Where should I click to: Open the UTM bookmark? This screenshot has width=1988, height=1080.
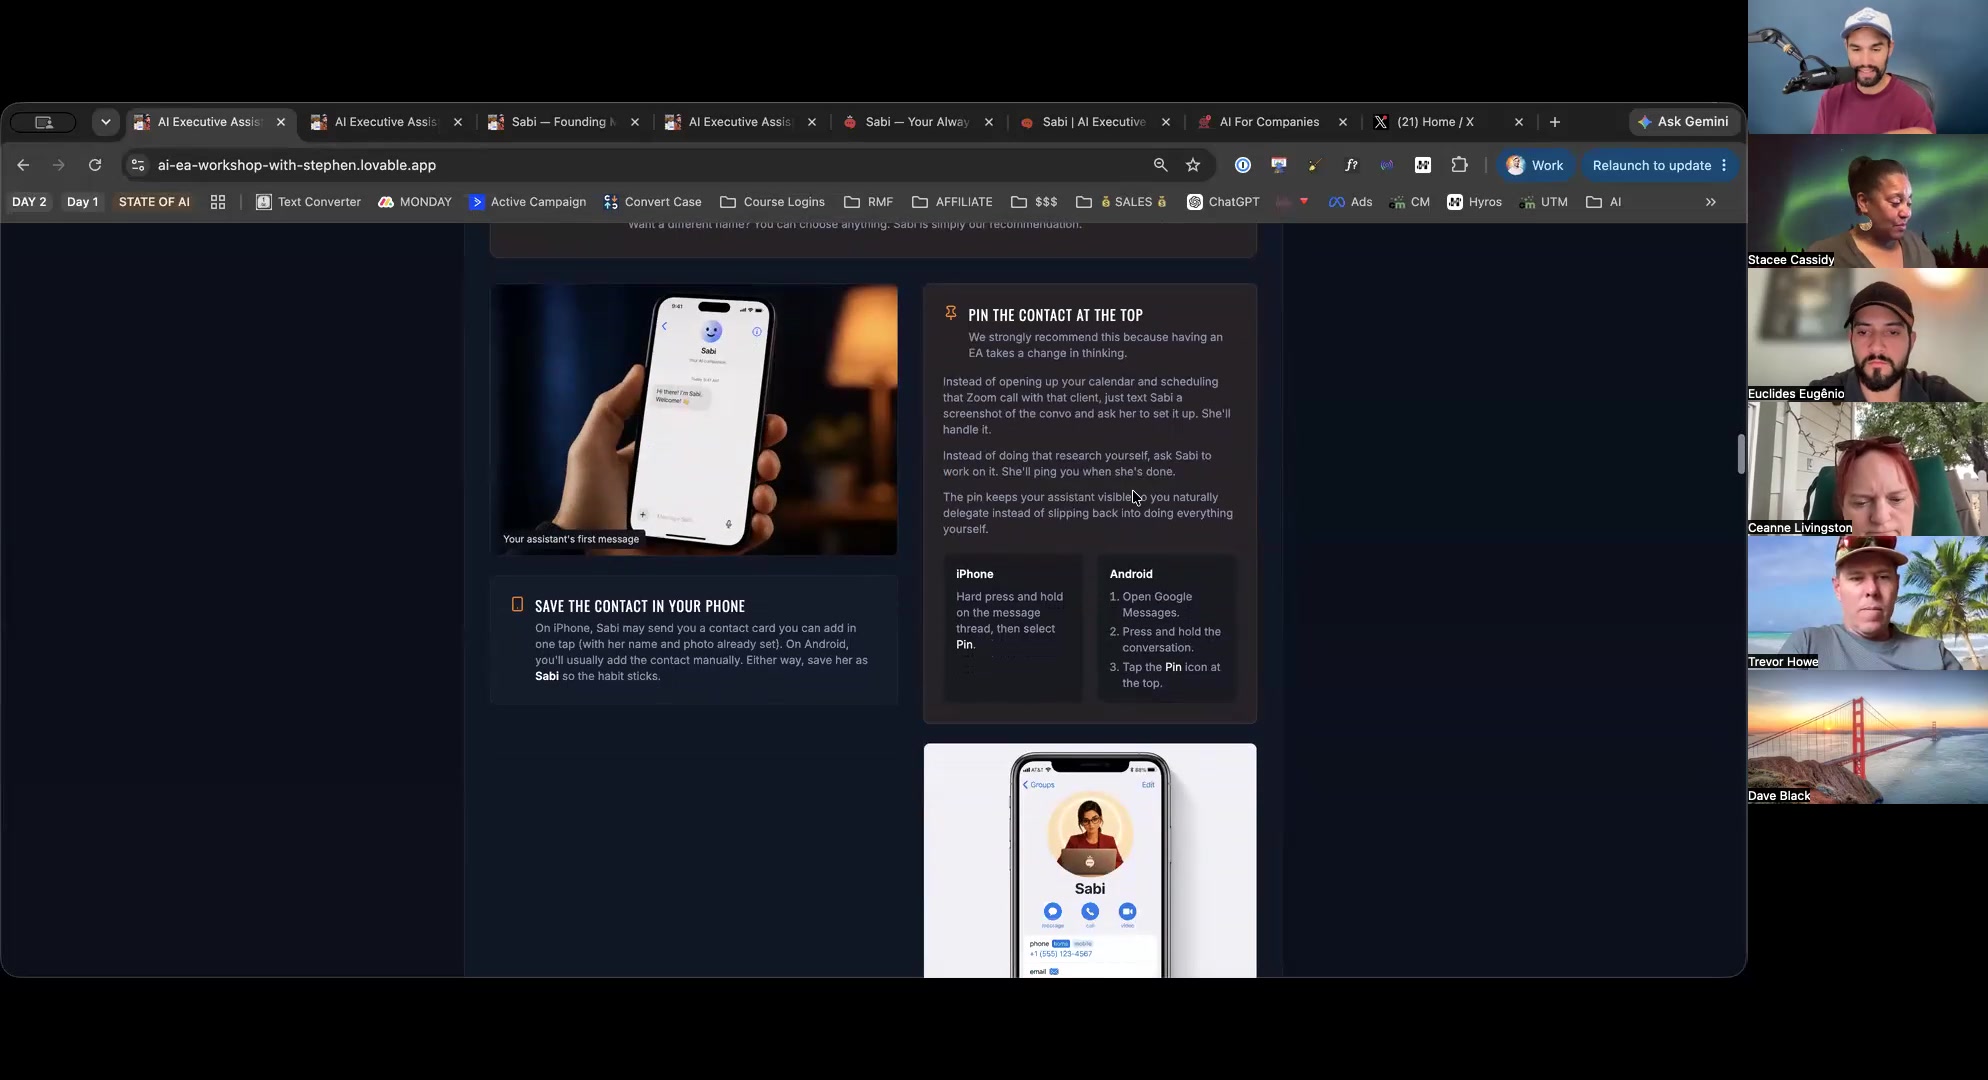1544,202
